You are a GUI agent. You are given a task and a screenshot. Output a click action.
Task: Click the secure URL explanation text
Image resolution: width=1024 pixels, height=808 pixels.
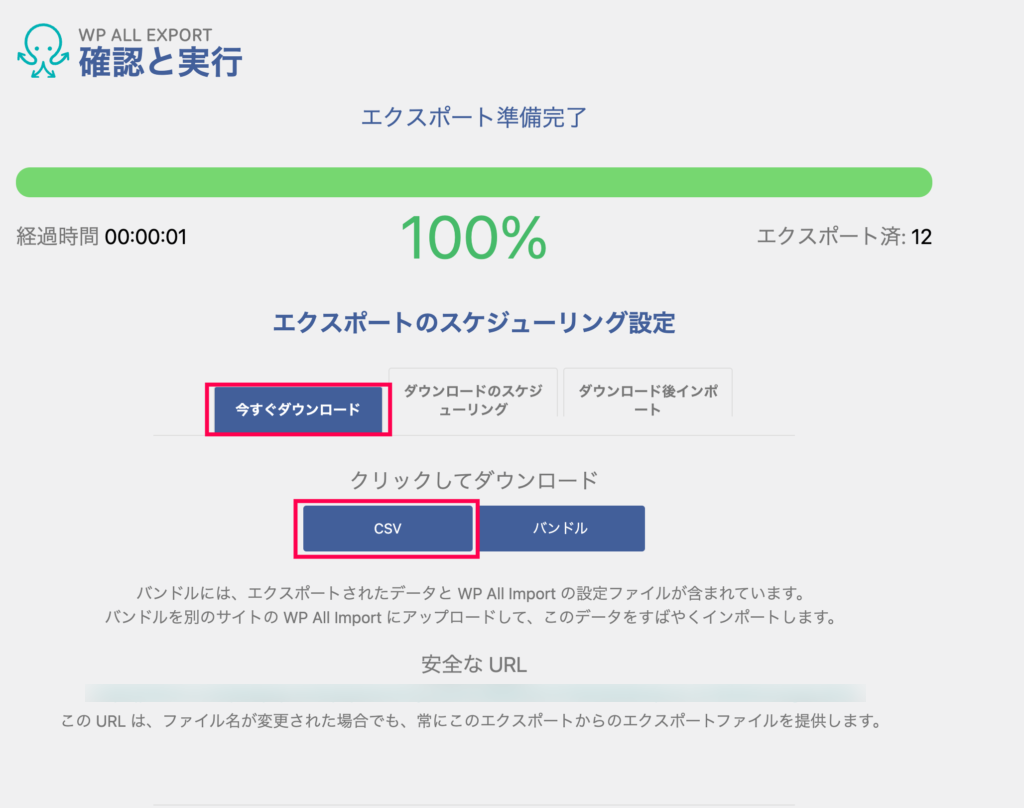tap(470, 721)
